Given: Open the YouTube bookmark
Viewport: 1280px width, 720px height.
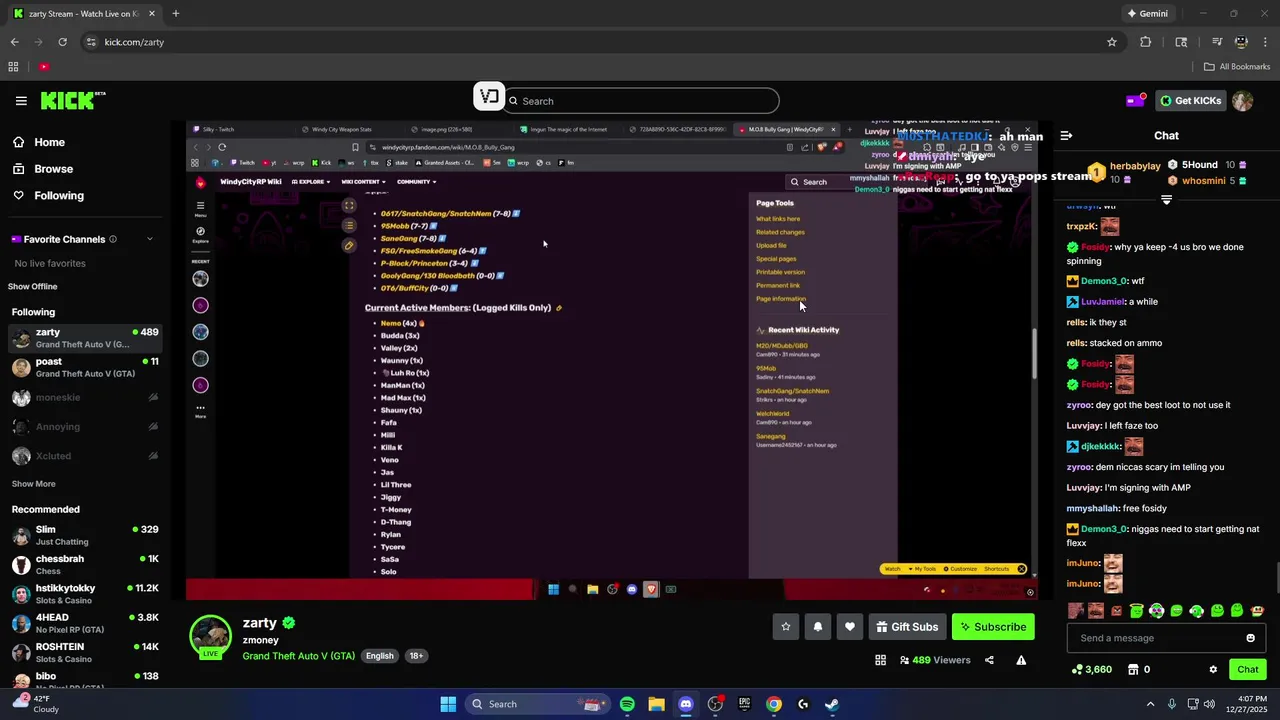Looking at the screenshot, I should click(44, 67).
